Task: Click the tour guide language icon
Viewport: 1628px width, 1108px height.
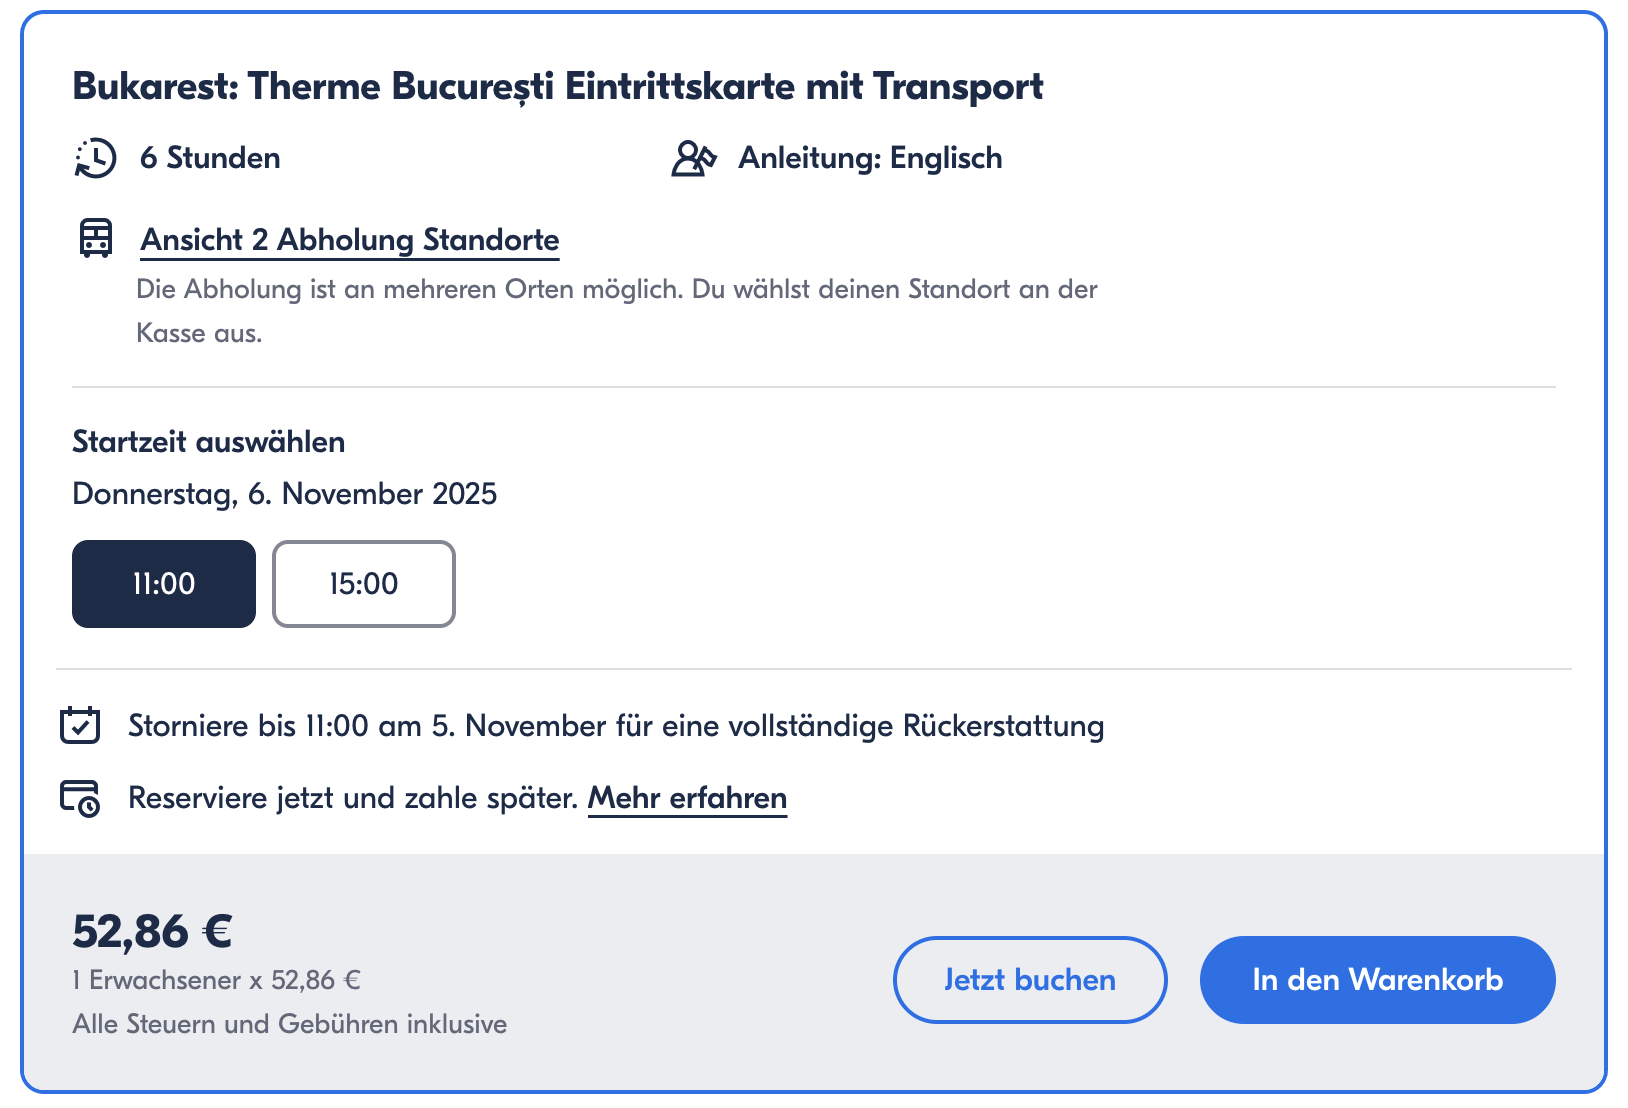Action: pyautogui.click(x=694, y=158)
